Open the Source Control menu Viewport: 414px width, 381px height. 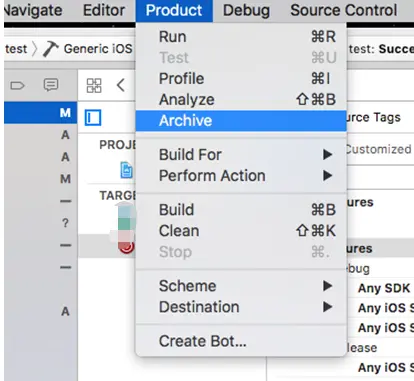pyautogui.click(x=344, y=10)
